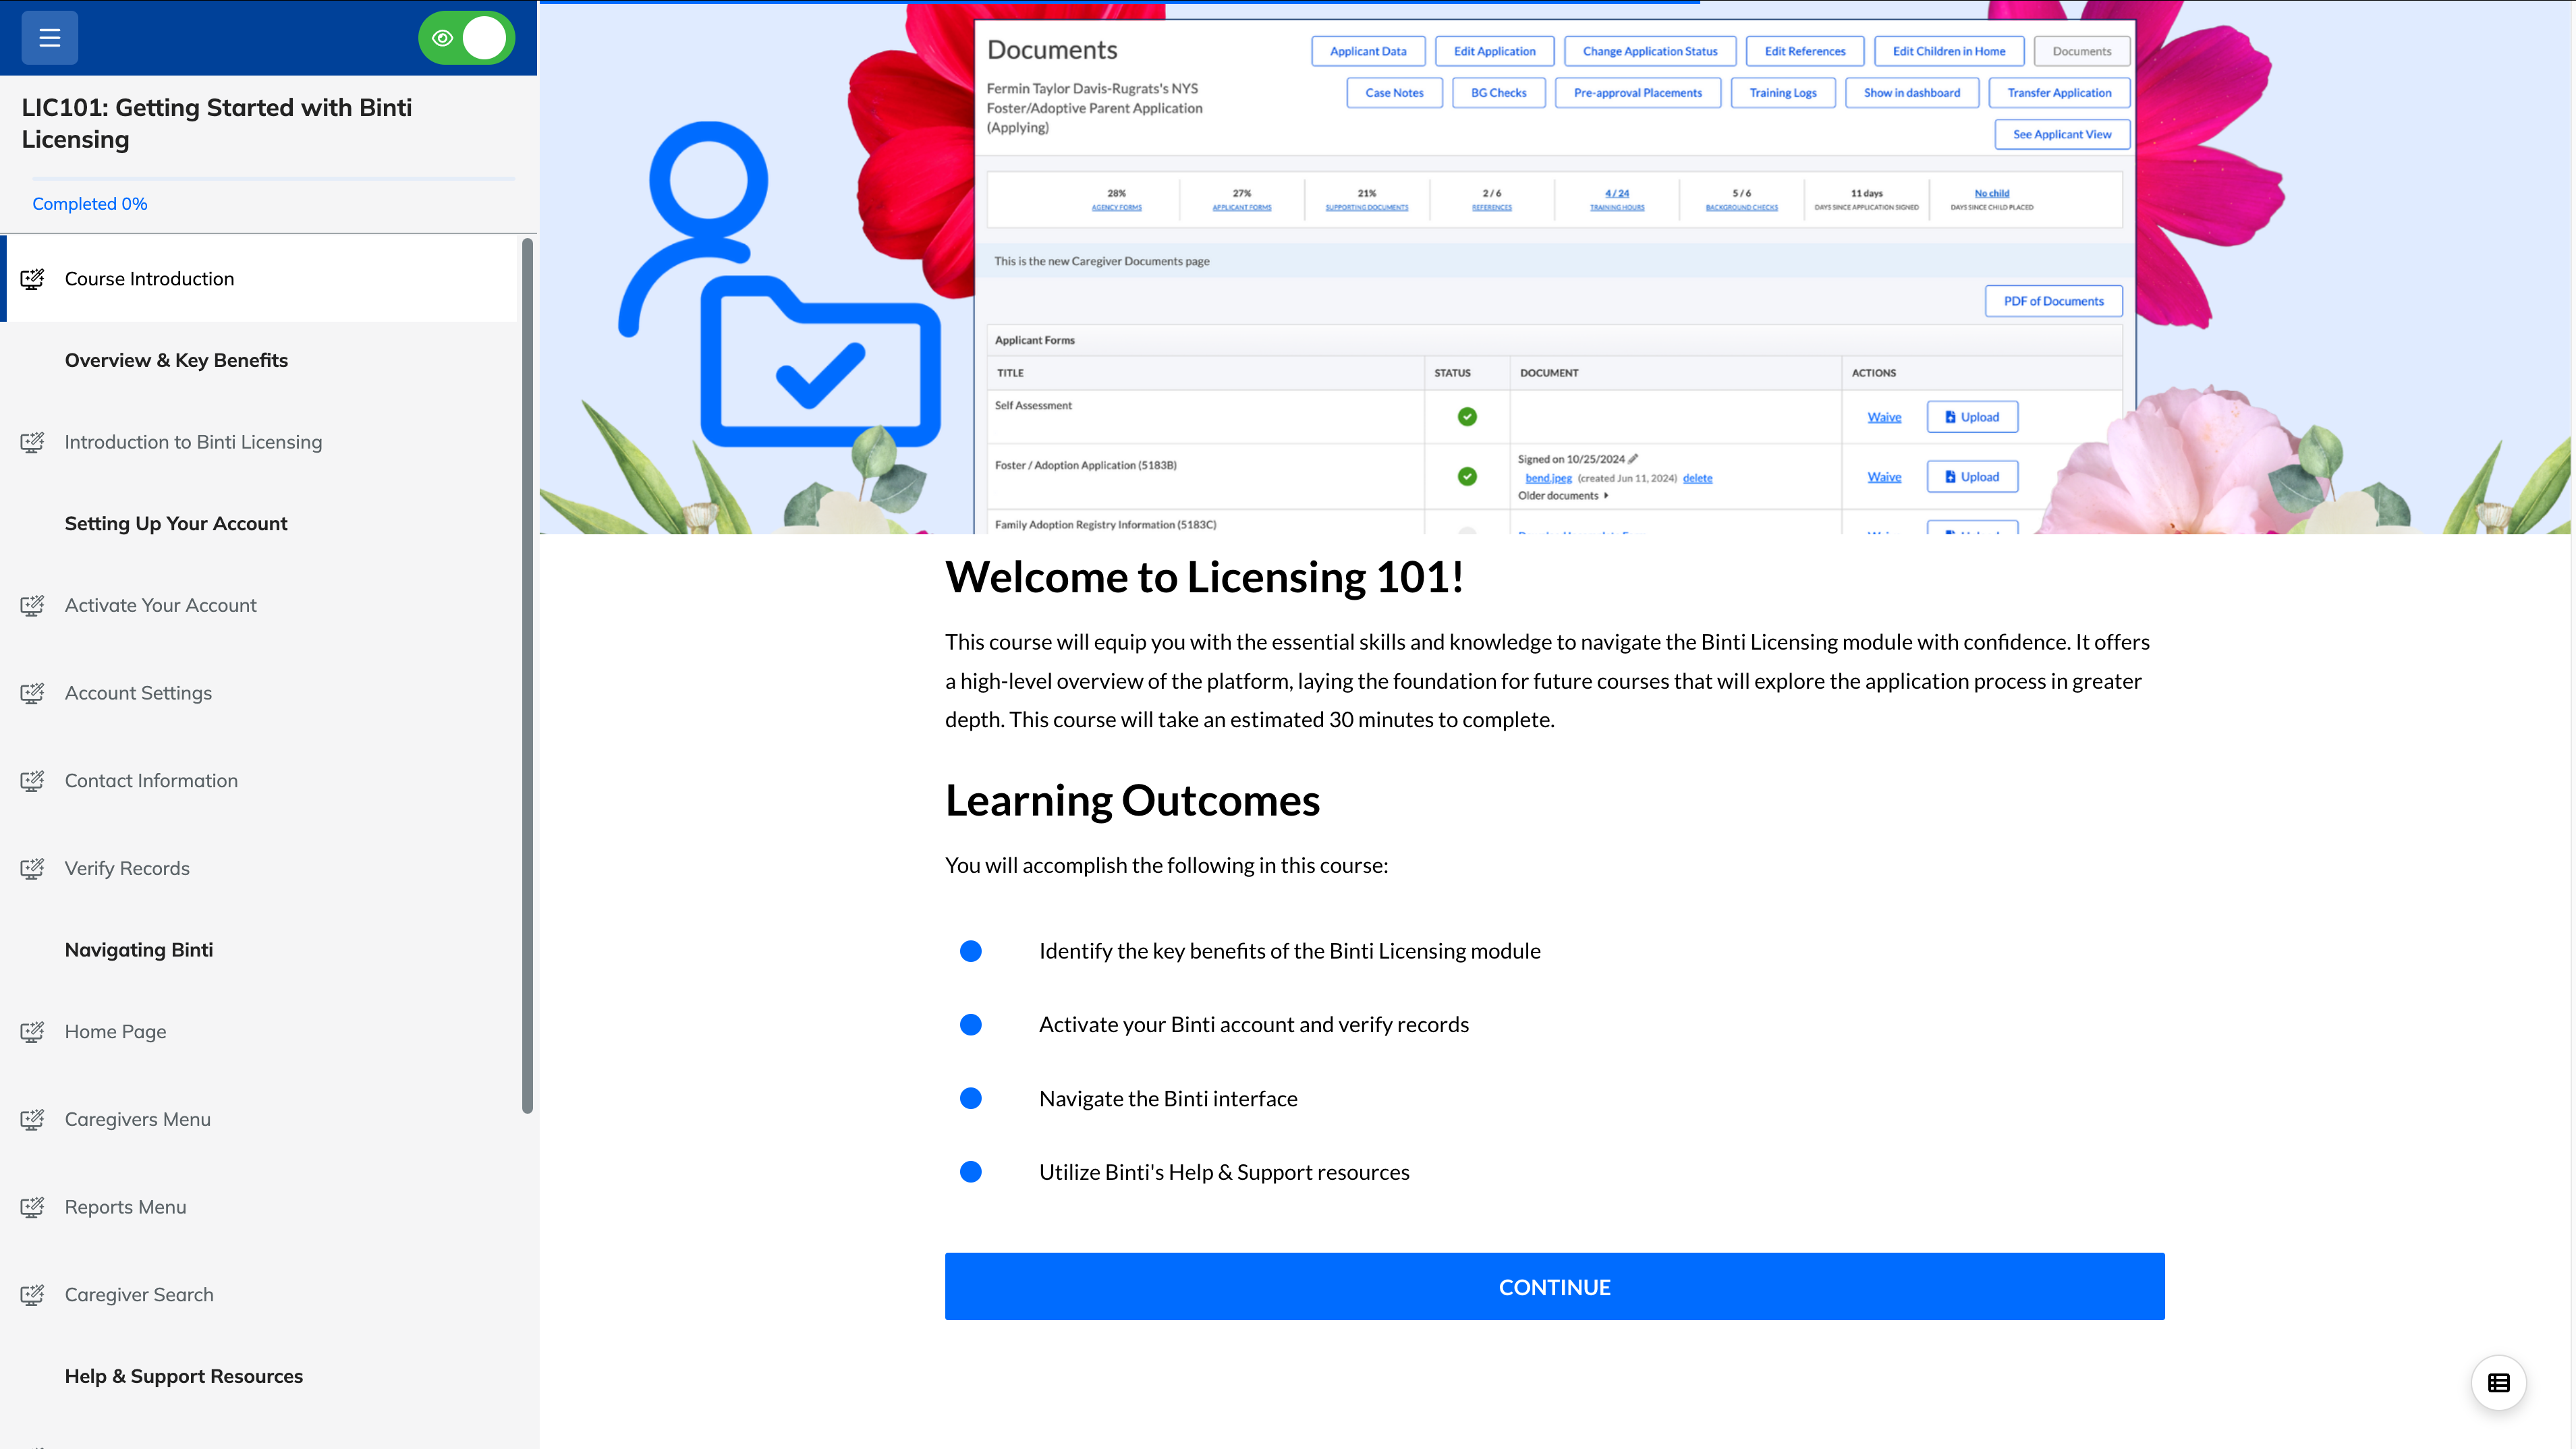This screenshot has width=2576, height=1449.
Task: Select the Navigating Binti section heading
Action: coord(139,950)
